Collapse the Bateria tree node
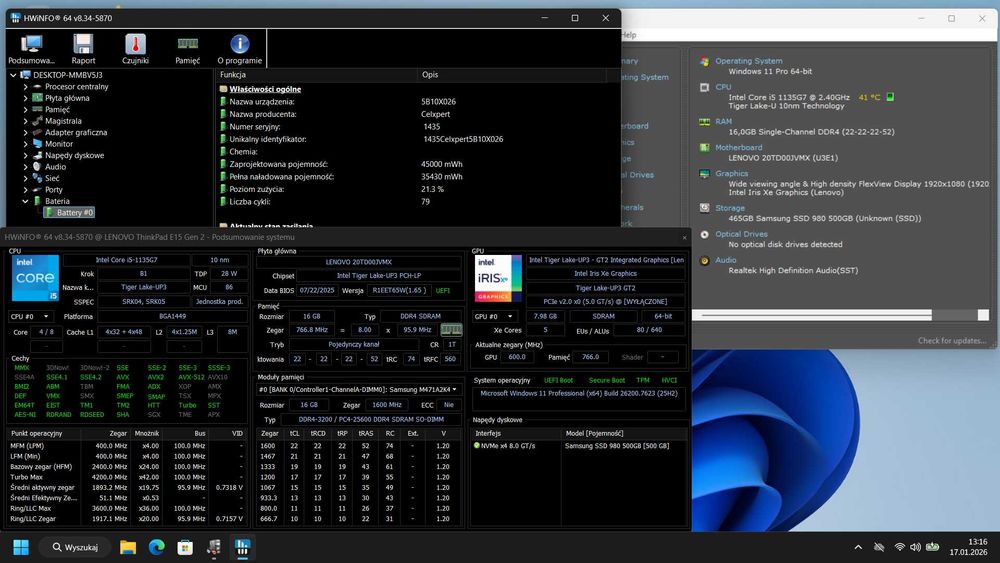The height and width of the screenshot is (563, 1000). coord(26,201)
